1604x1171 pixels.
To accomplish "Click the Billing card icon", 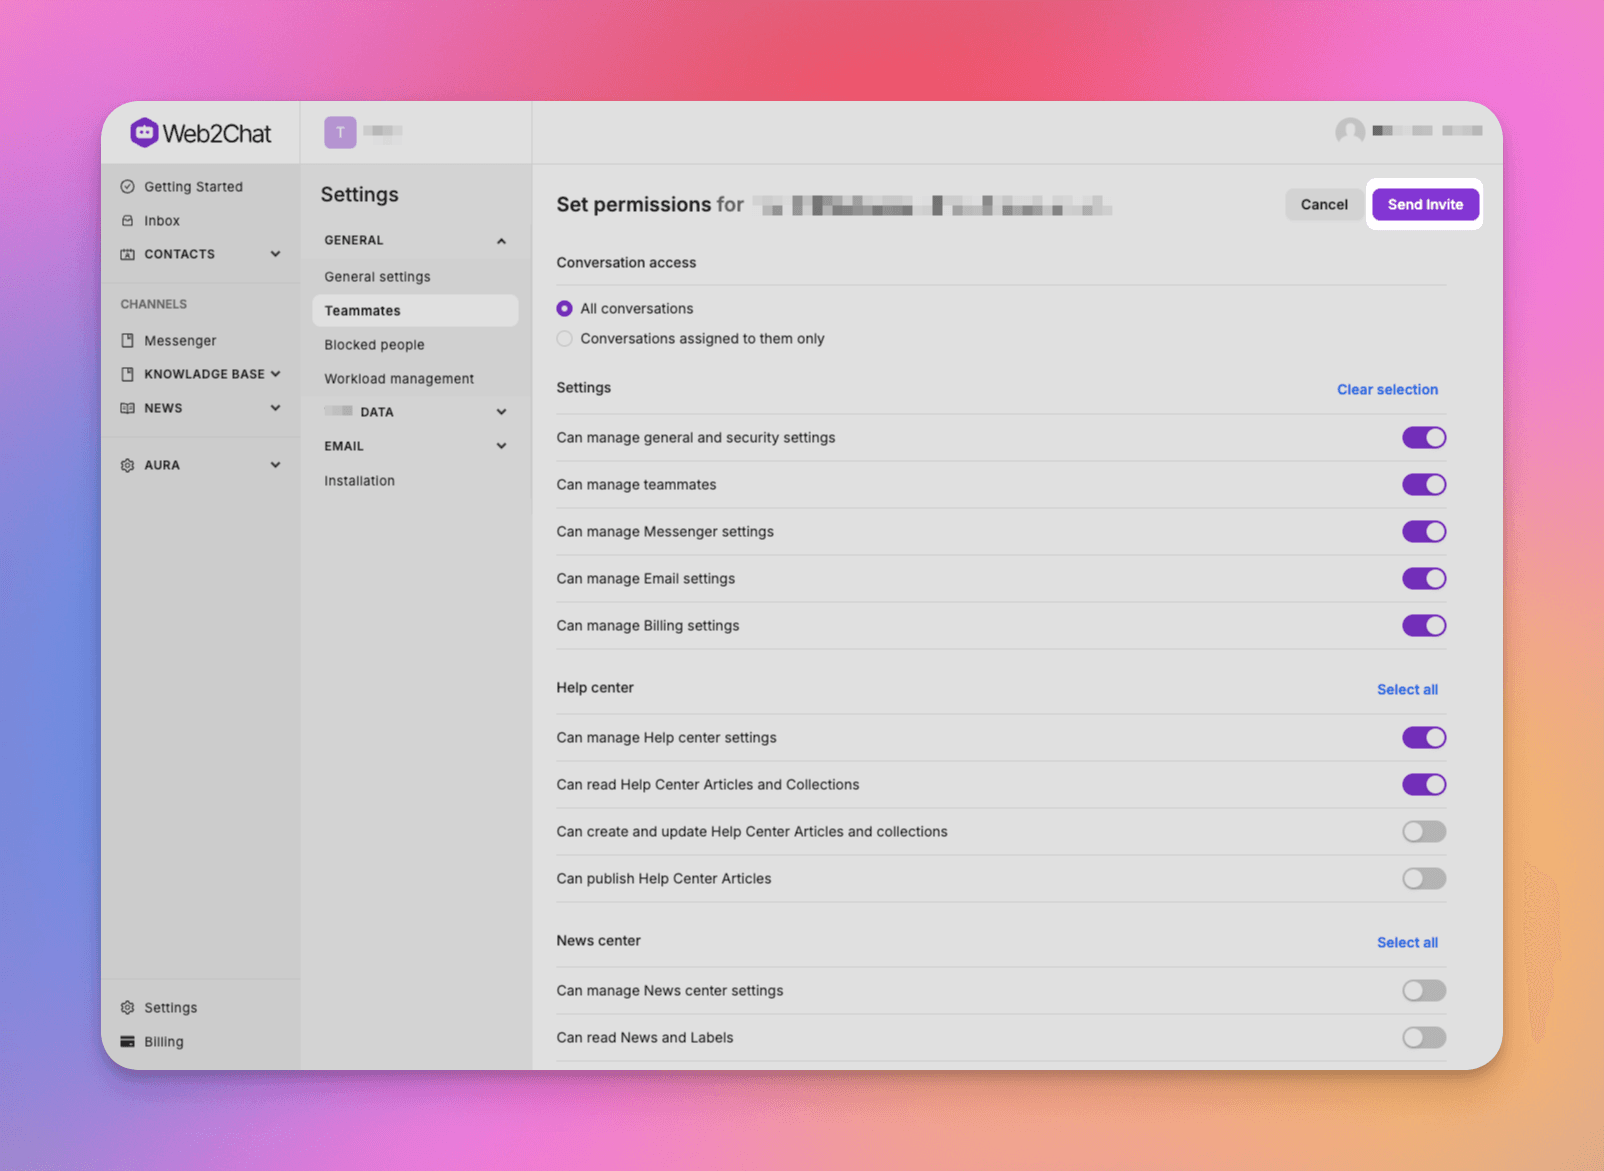I will 127,1041.
